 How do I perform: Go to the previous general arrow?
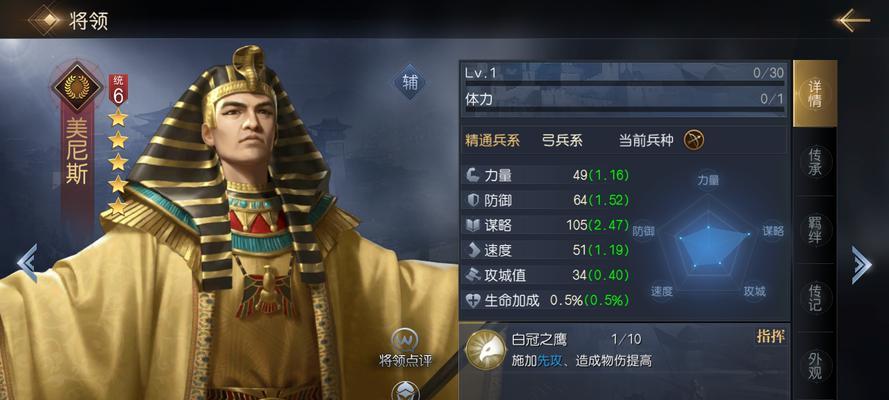click(27, 263)
